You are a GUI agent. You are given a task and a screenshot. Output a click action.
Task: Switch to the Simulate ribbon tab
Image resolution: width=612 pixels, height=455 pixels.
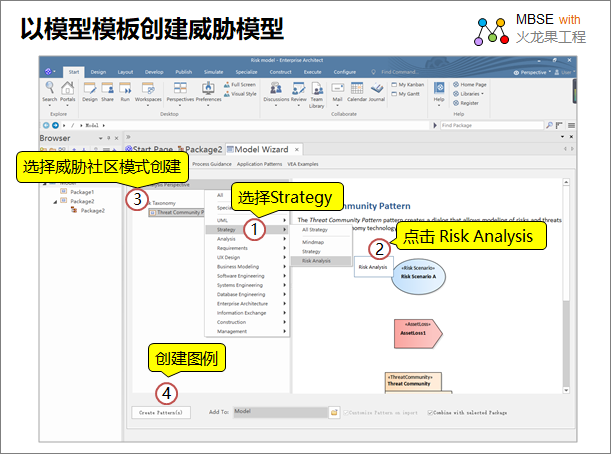213,72
